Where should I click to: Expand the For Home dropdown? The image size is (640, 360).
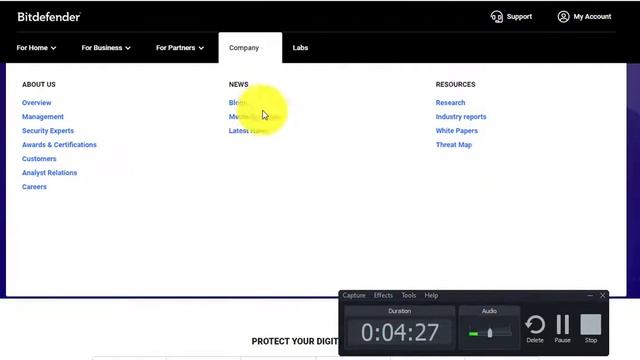pos(36,48)
